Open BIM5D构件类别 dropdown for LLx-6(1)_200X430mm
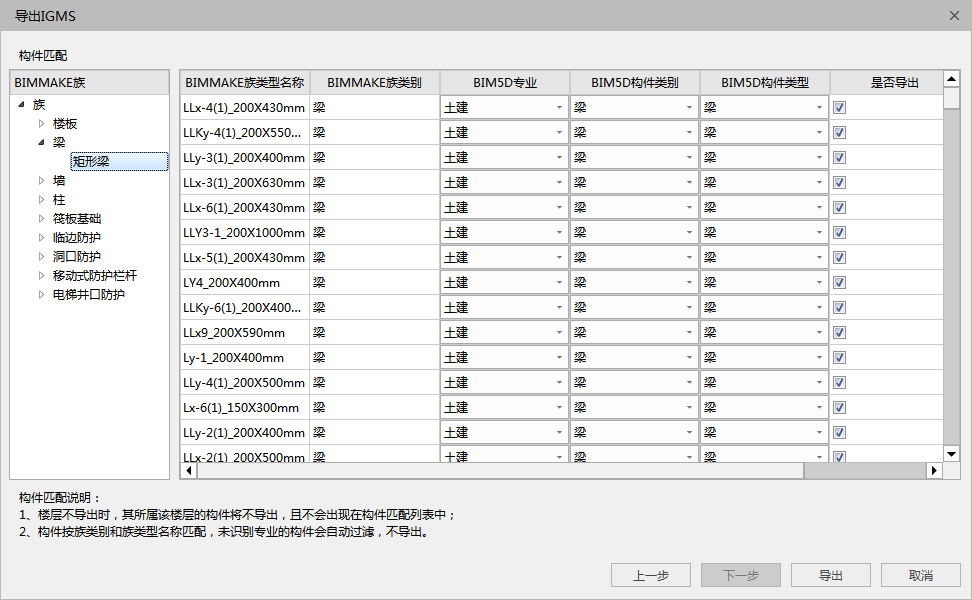The image size is (972, 600). pos(634,208)
